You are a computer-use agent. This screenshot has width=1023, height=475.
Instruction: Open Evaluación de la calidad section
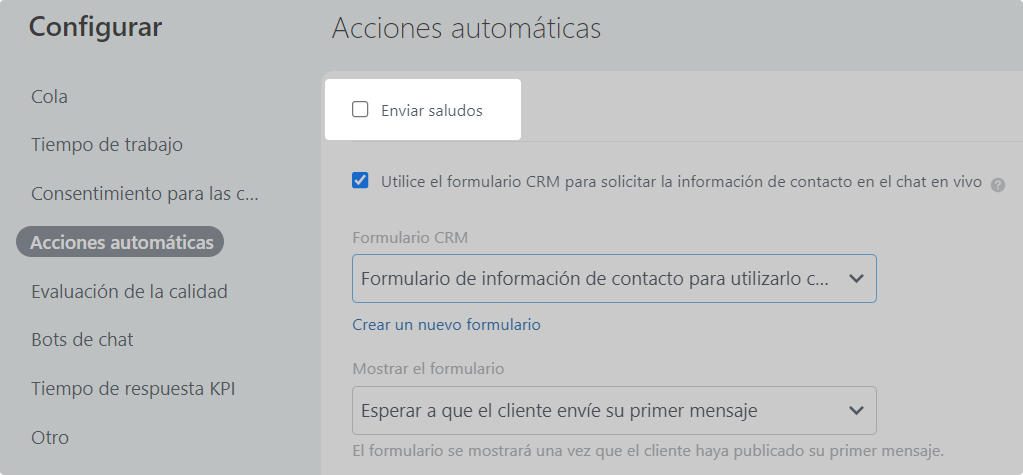(129, 292)
